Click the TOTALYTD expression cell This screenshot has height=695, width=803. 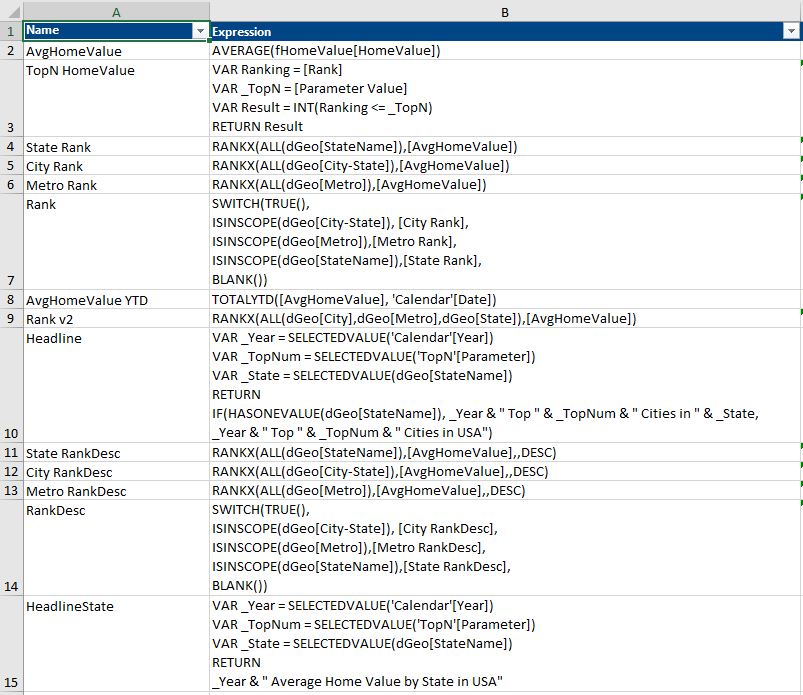click(x=504, y=300)
